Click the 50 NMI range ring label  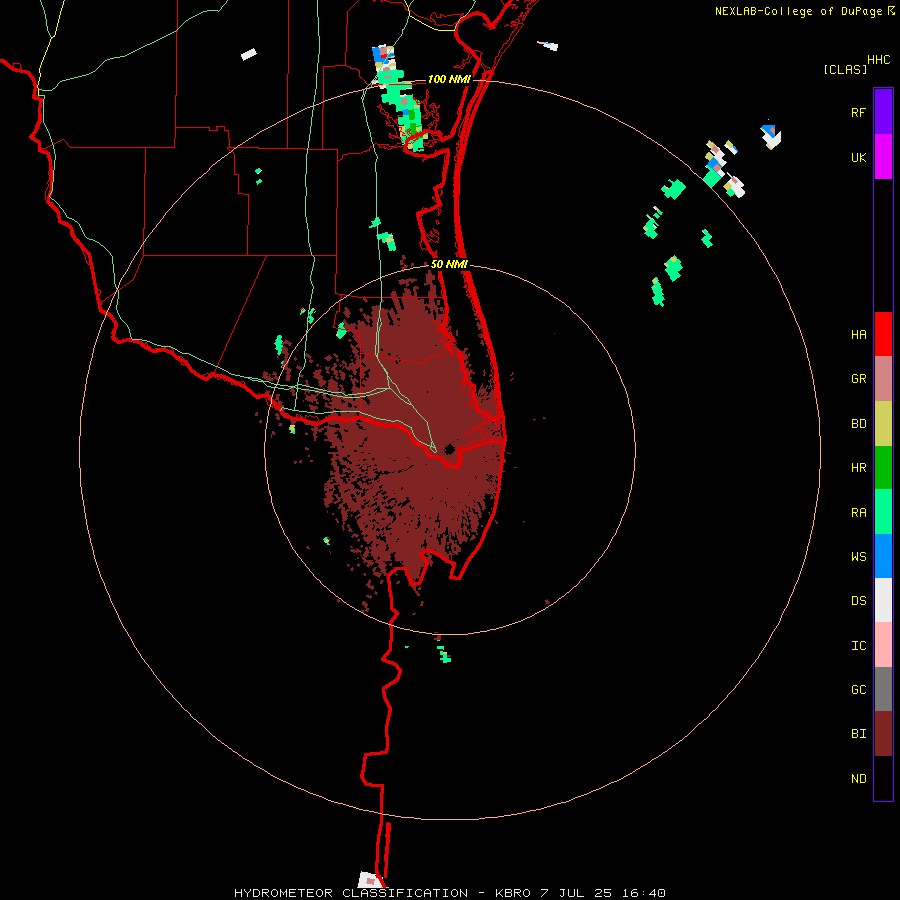449,264
